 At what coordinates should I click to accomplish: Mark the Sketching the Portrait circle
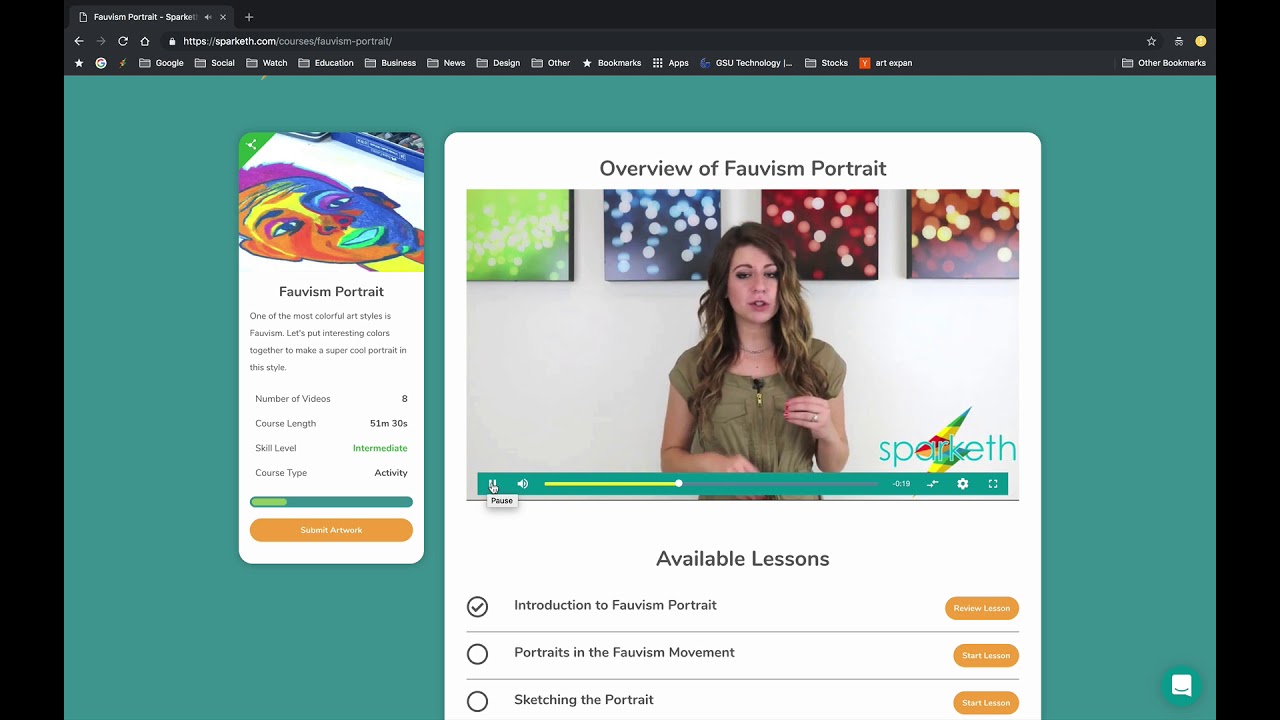[477, 701]
